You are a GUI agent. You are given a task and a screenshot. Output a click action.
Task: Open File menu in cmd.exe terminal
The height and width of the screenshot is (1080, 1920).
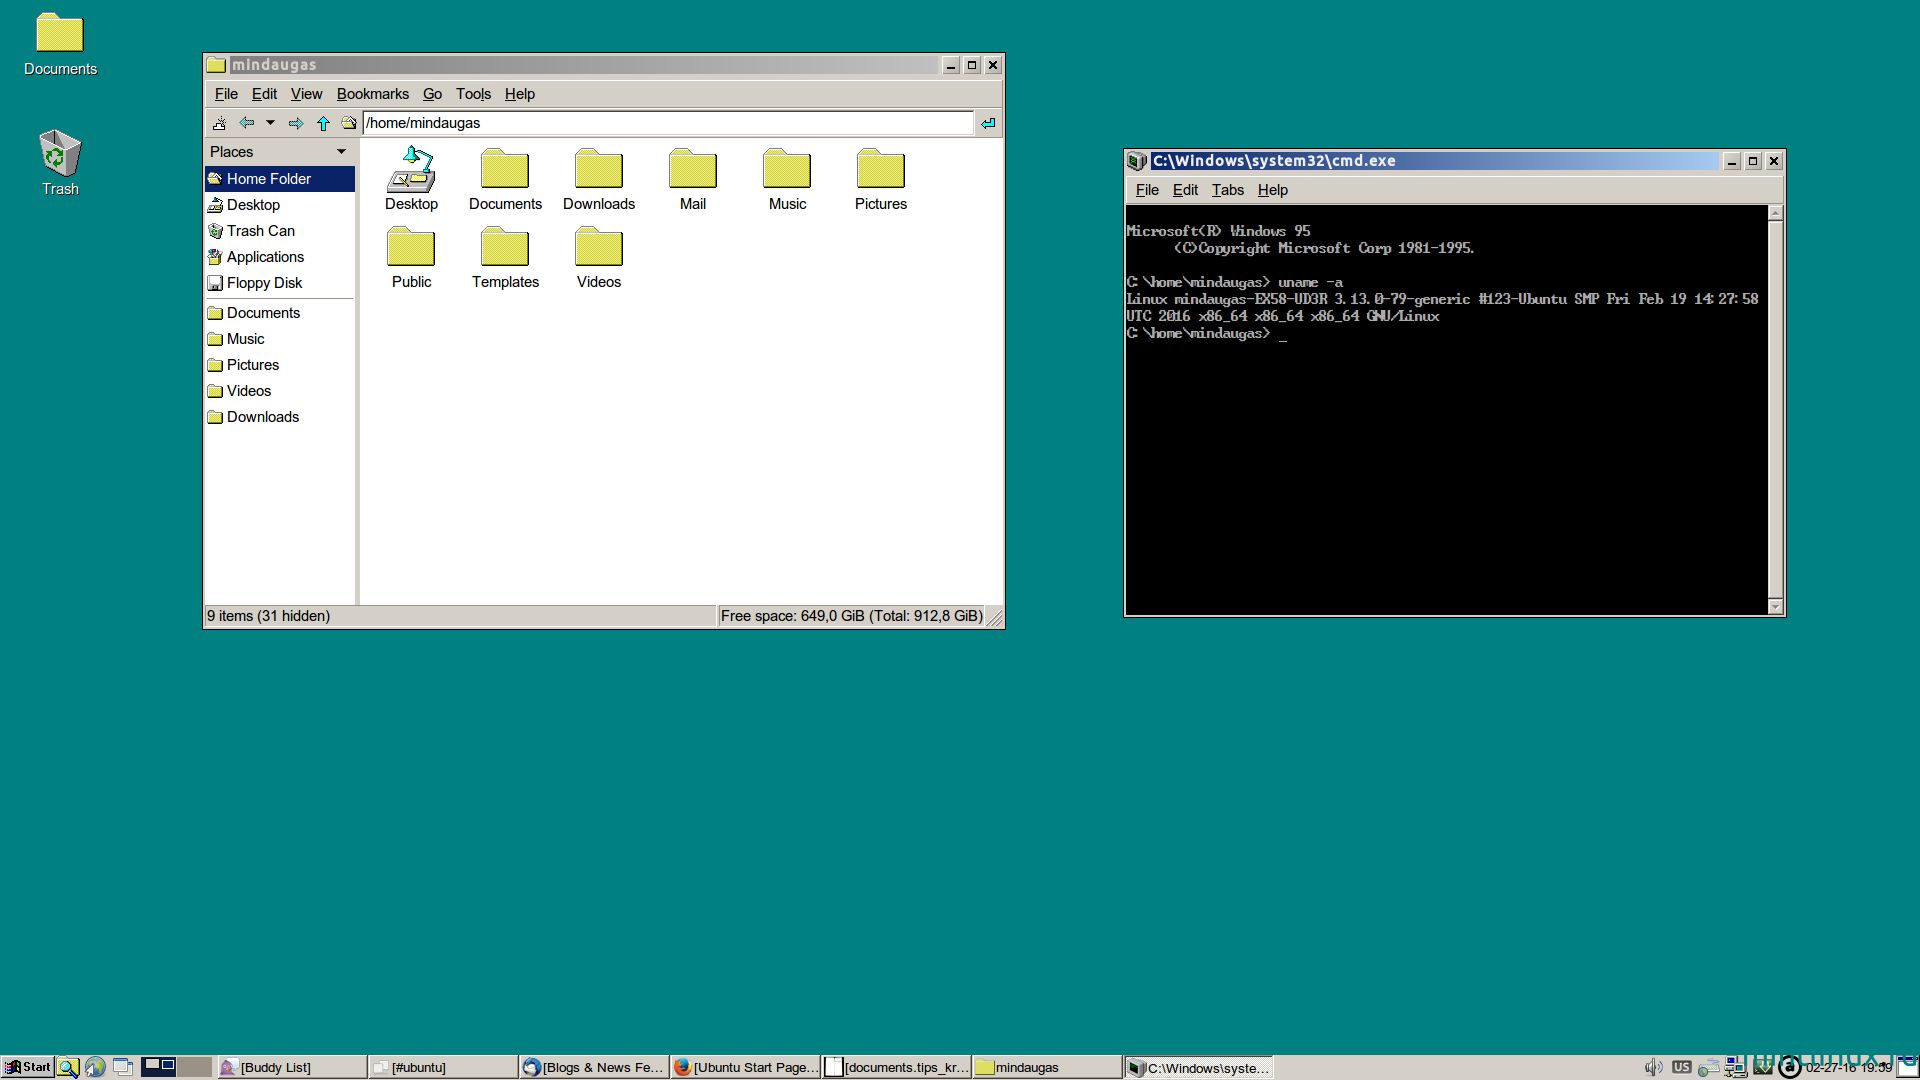tap(1147, 190)
